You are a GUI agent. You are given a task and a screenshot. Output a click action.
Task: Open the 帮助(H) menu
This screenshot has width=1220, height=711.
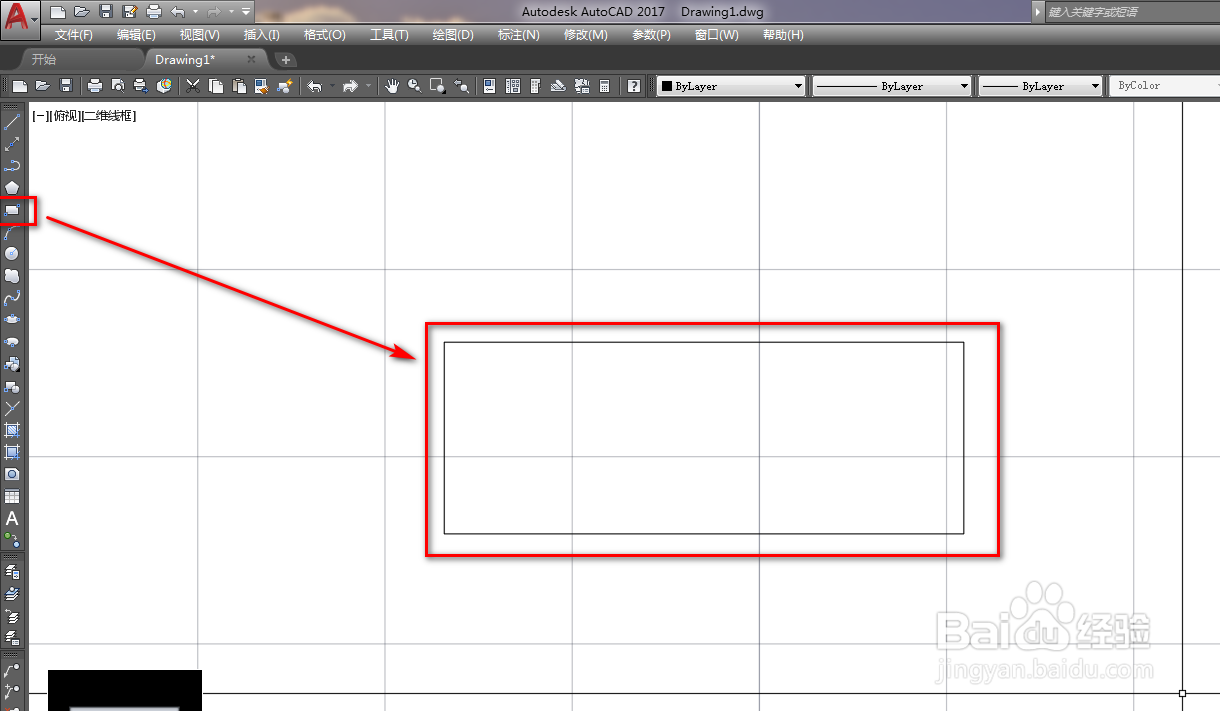[x=783, y=35]
